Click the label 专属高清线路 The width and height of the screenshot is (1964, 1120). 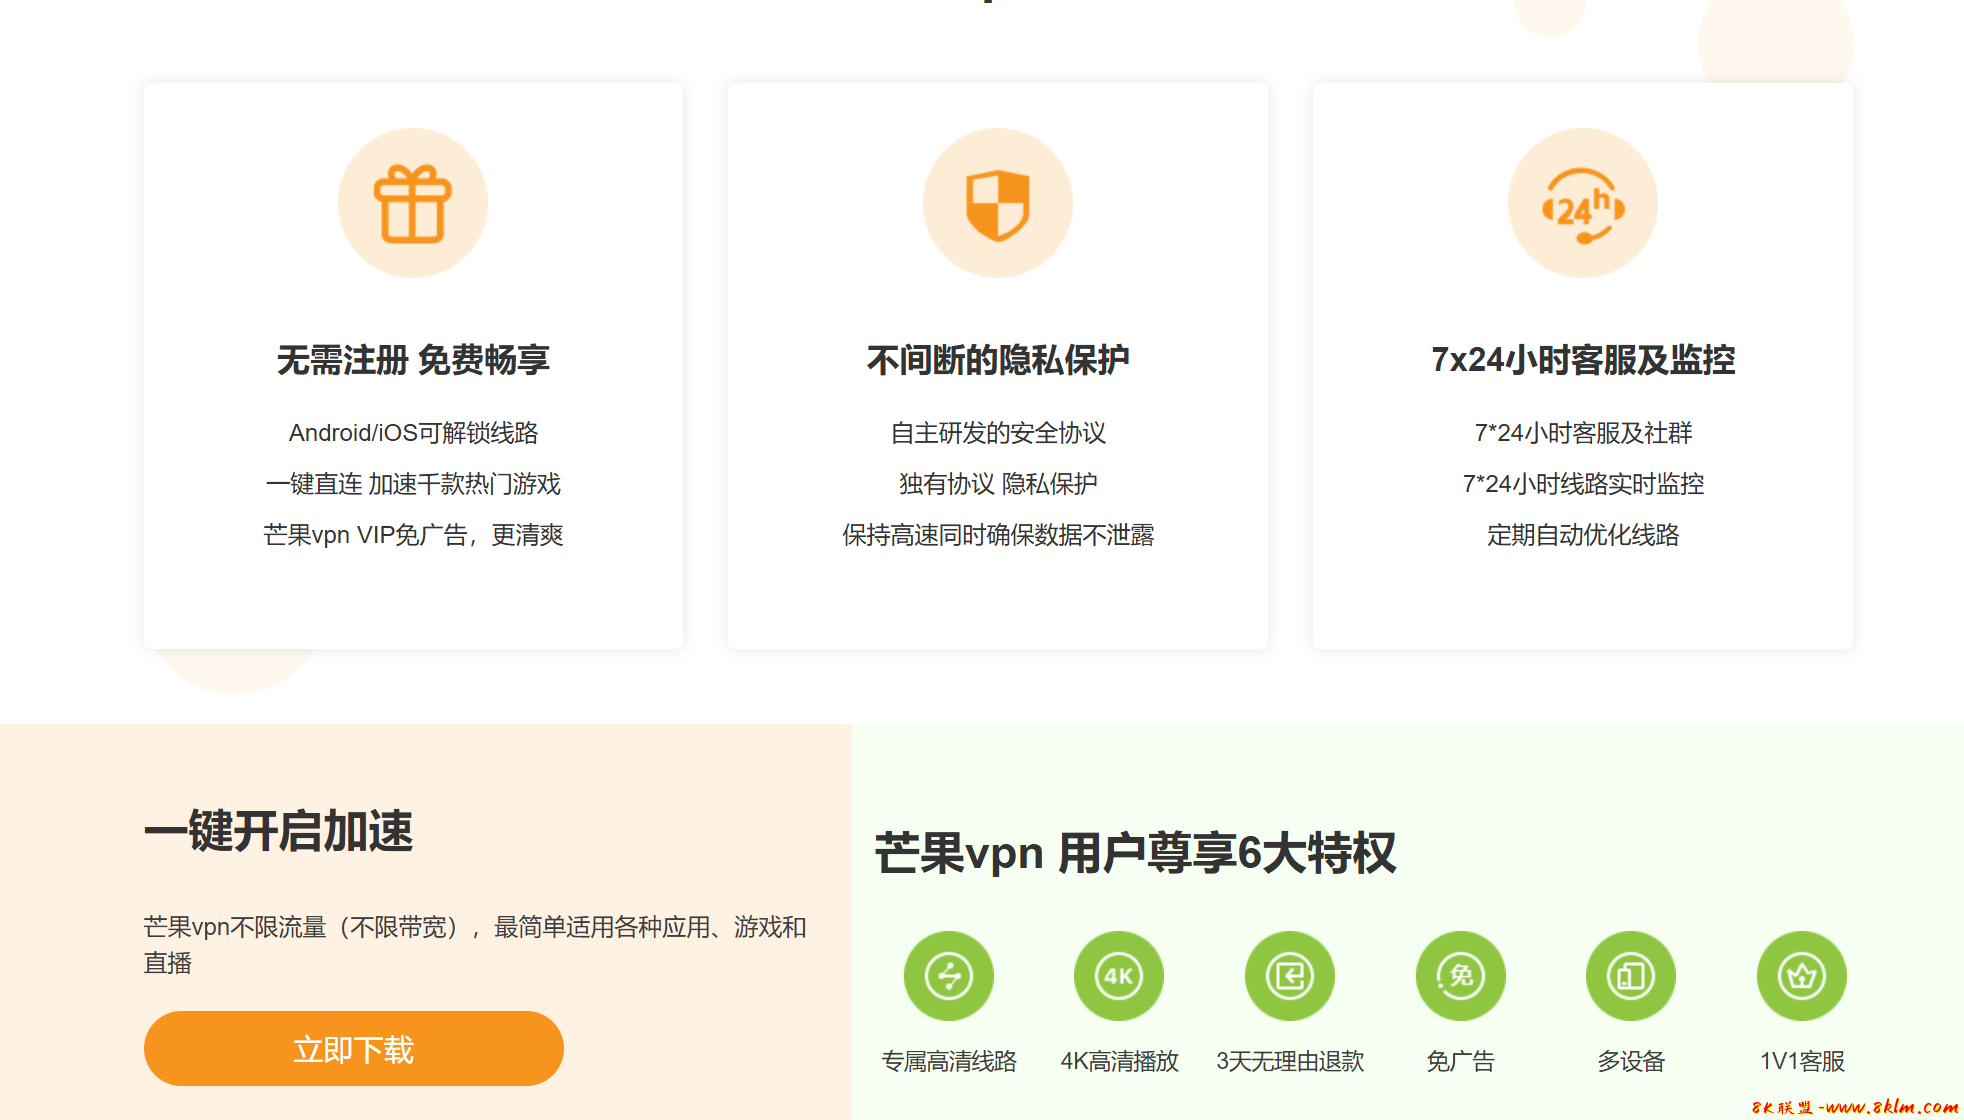click(949, 1061)
